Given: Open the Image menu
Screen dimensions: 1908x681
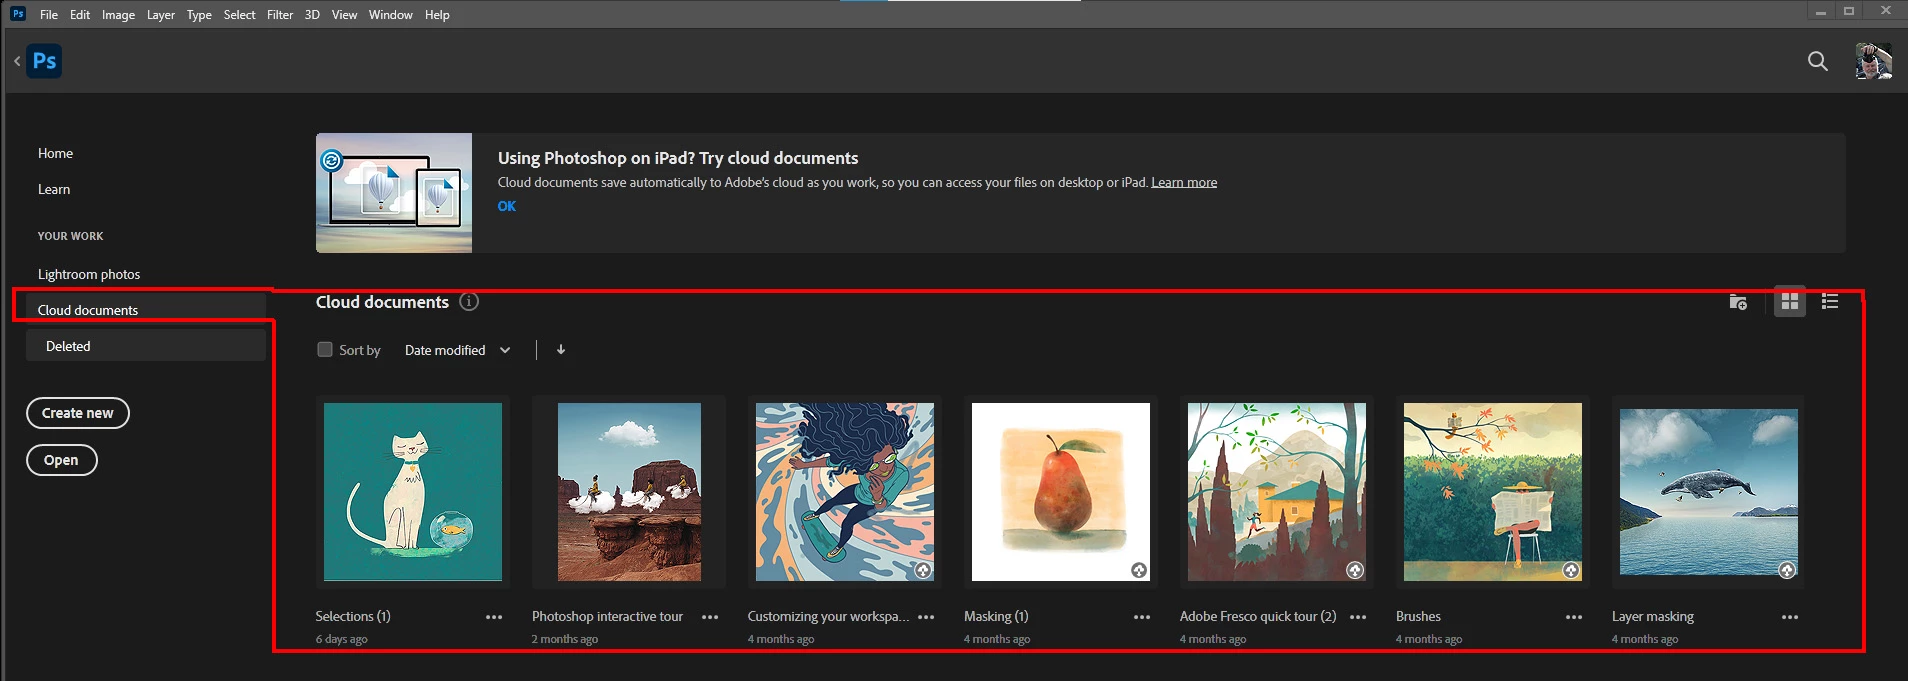Looking at the screenshot, I should (x=118, y=14).
